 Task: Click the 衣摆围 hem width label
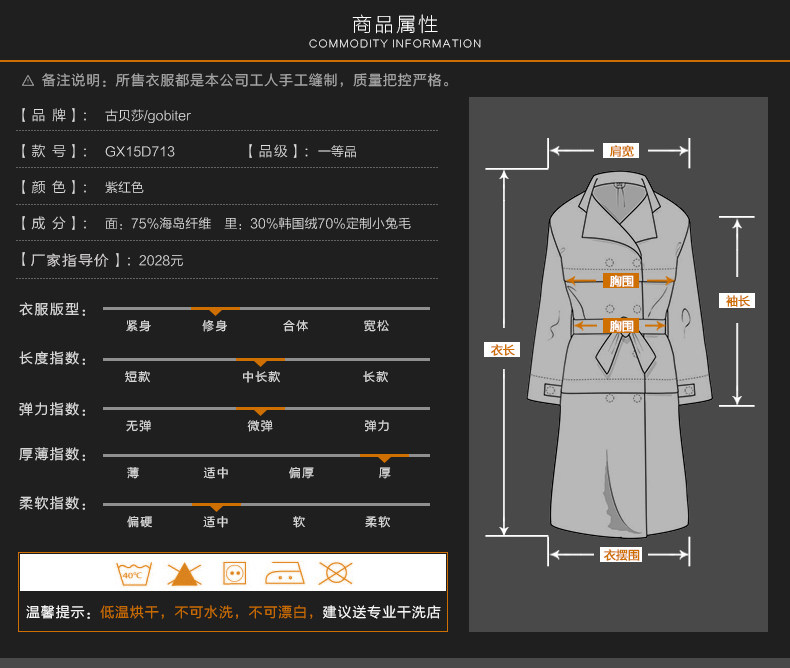[x=621, y=555]
